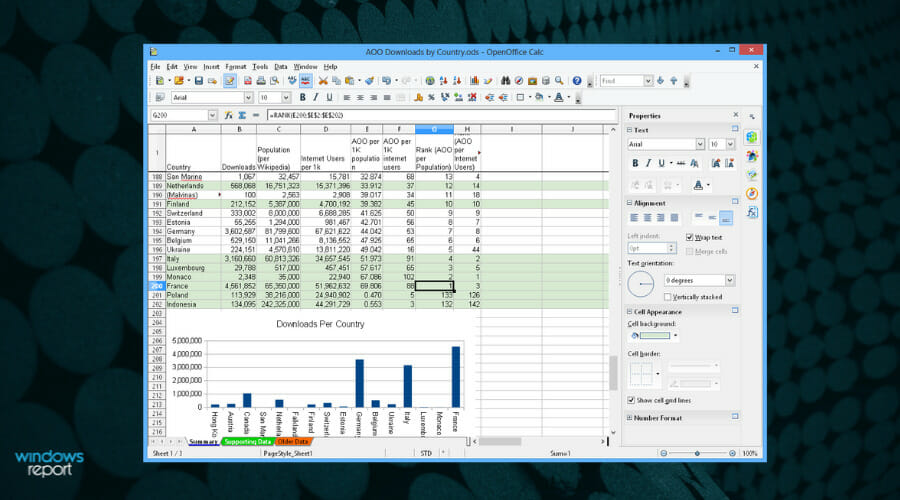Click the Percent number format icon
900x500 pixels.
[431, 98]
